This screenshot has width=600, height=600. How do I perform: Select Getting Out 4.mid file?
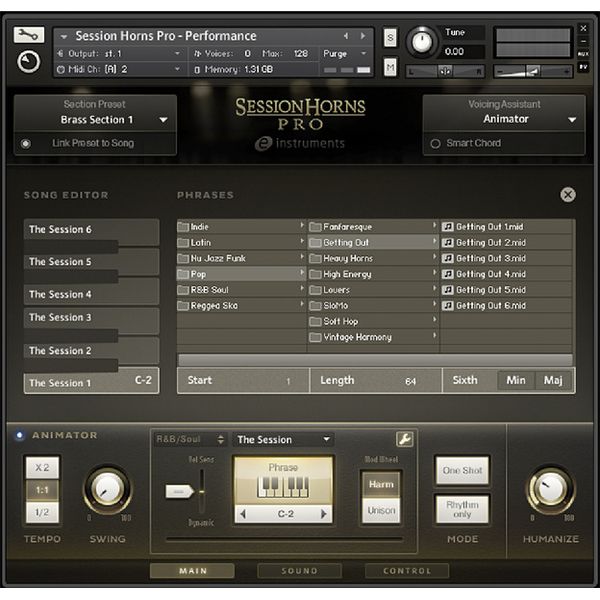click(507, 274)
